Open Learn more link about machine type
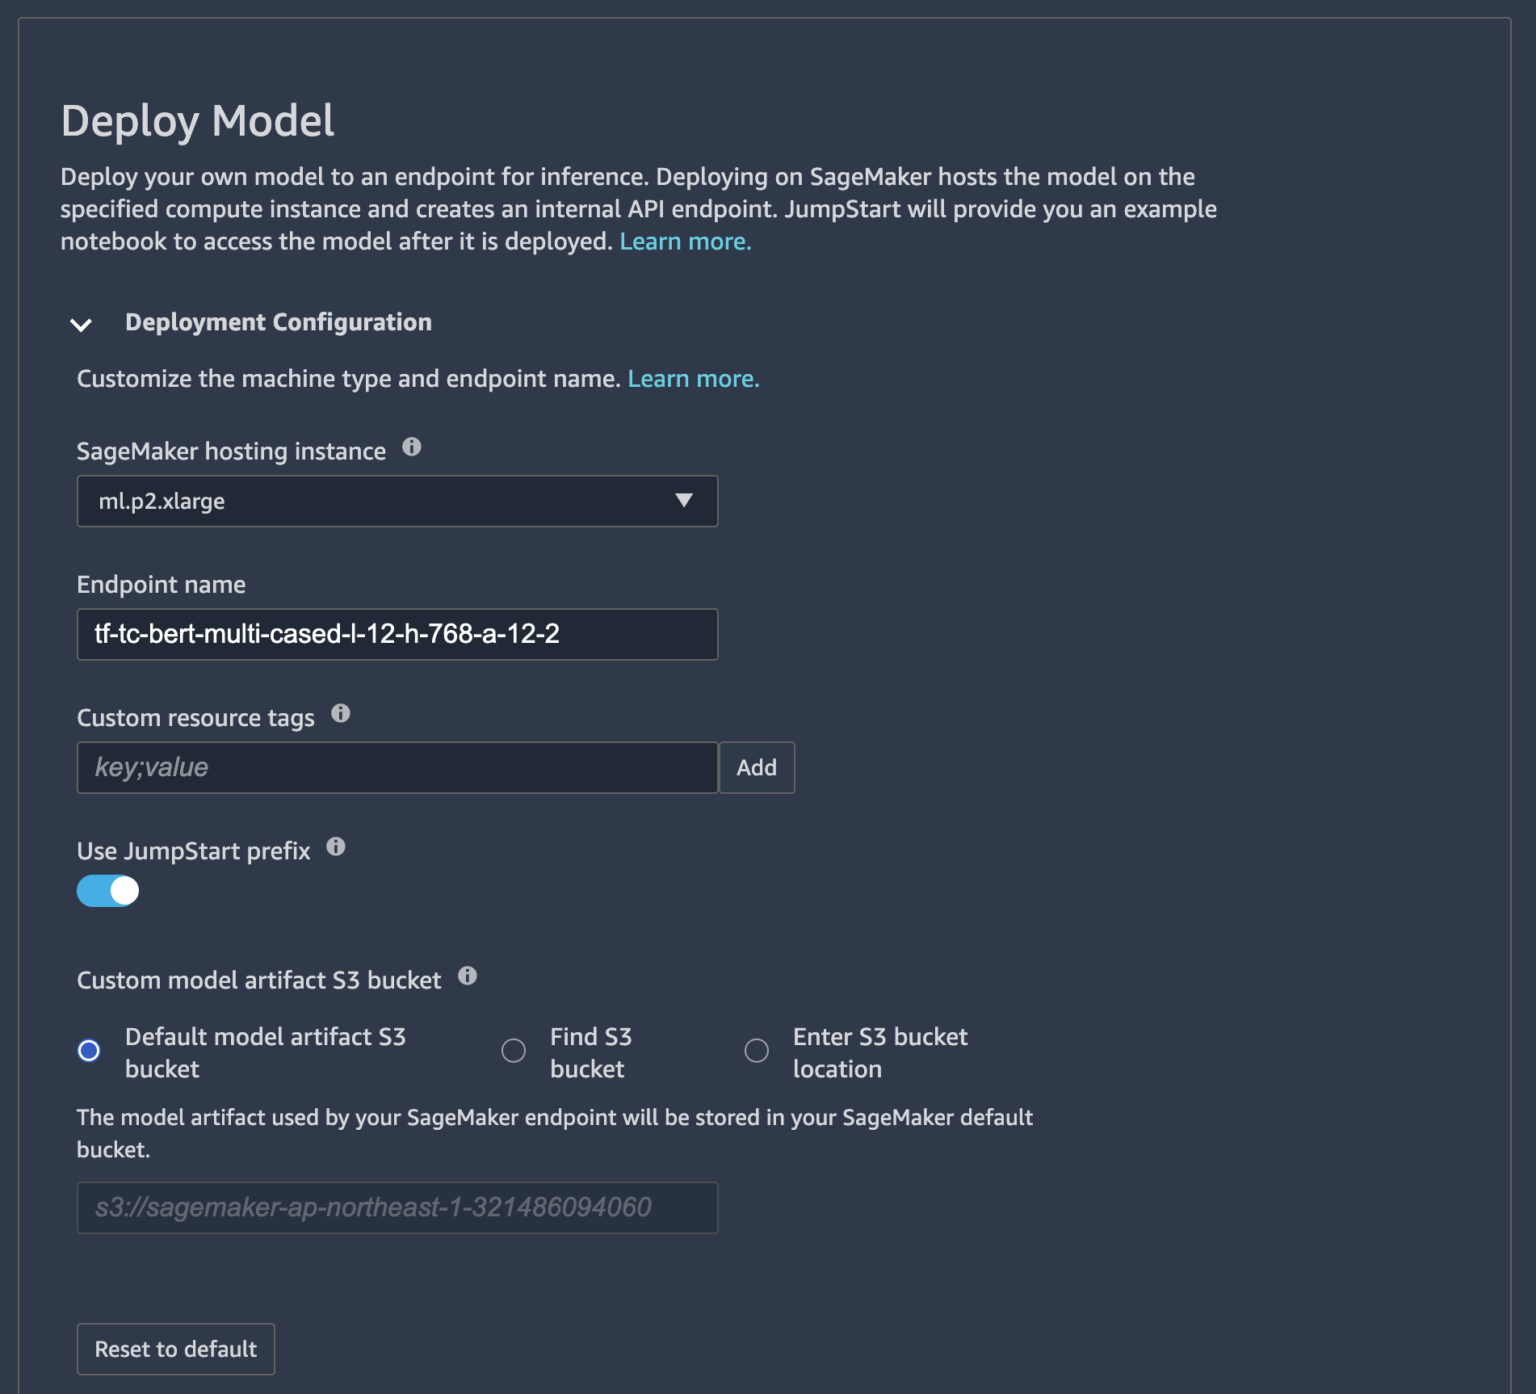 tap(693, 379)
